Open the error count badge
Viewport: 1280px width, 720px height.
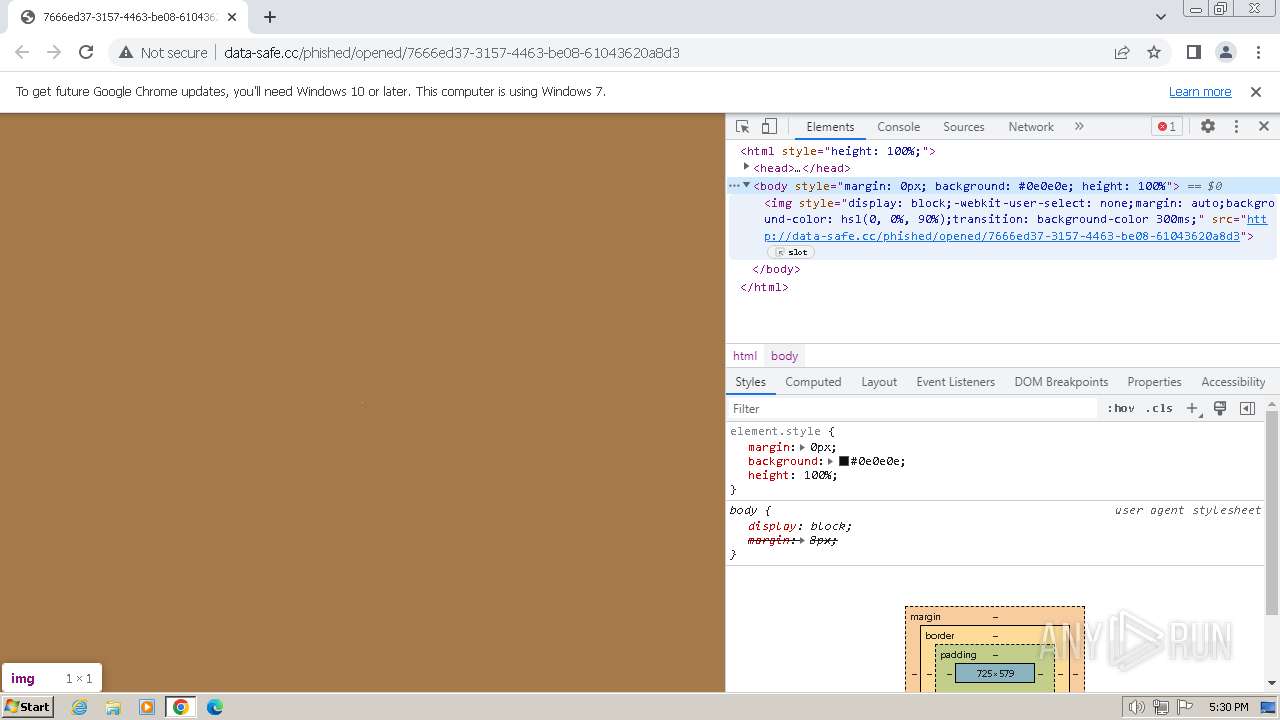pyautogui.click(x=1167, y=127)
